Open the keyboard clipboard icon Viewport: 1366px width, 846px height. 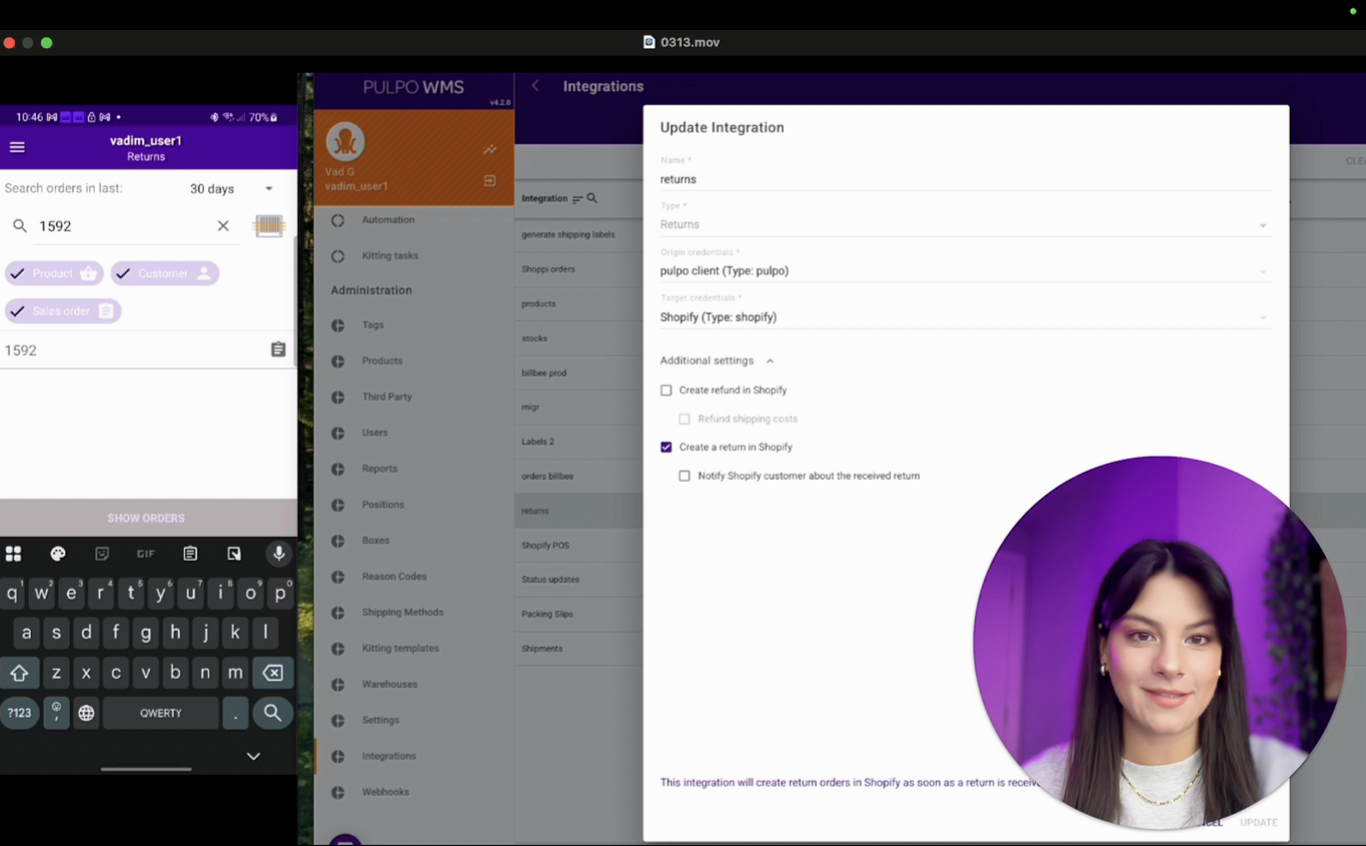pyautogui.click(x=190, y=553)
